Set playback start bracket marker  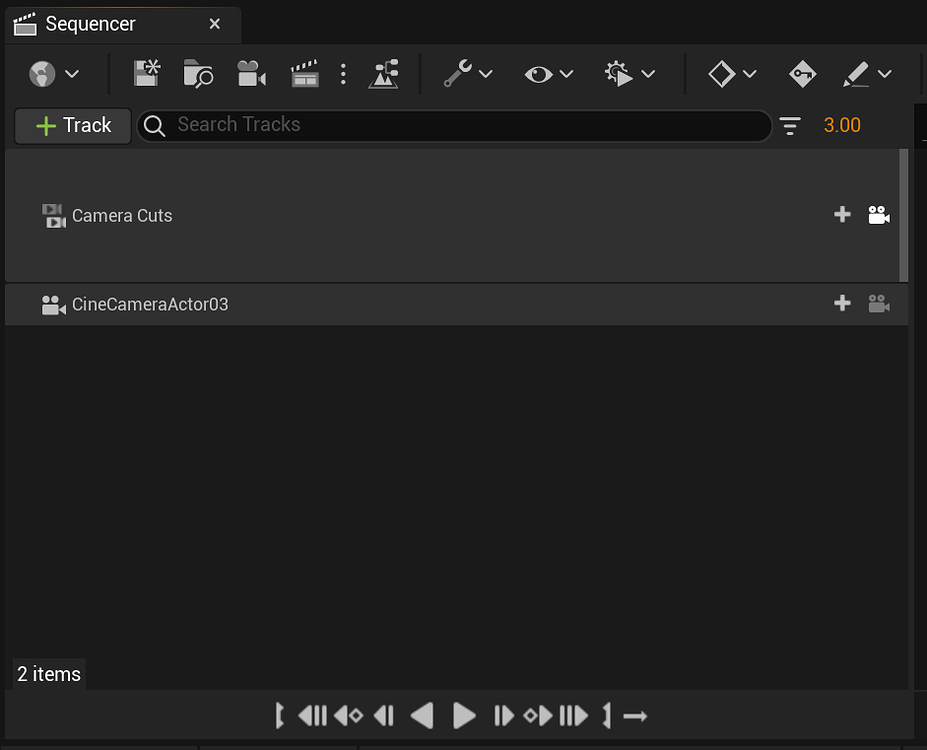point(280,716)
